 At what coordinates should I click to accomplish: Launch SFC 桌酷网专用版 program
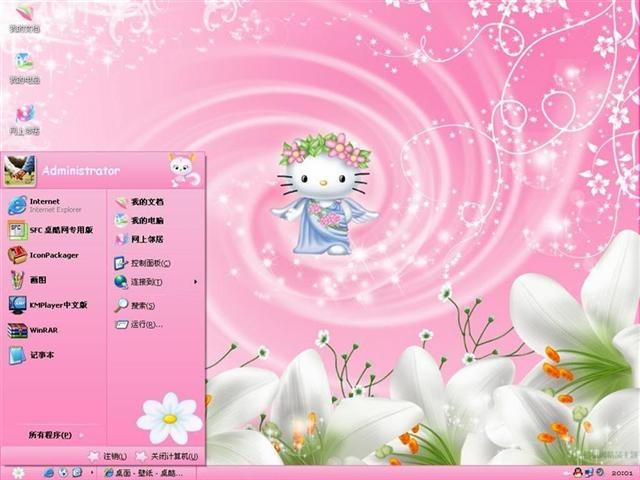[x=51, y=230]
